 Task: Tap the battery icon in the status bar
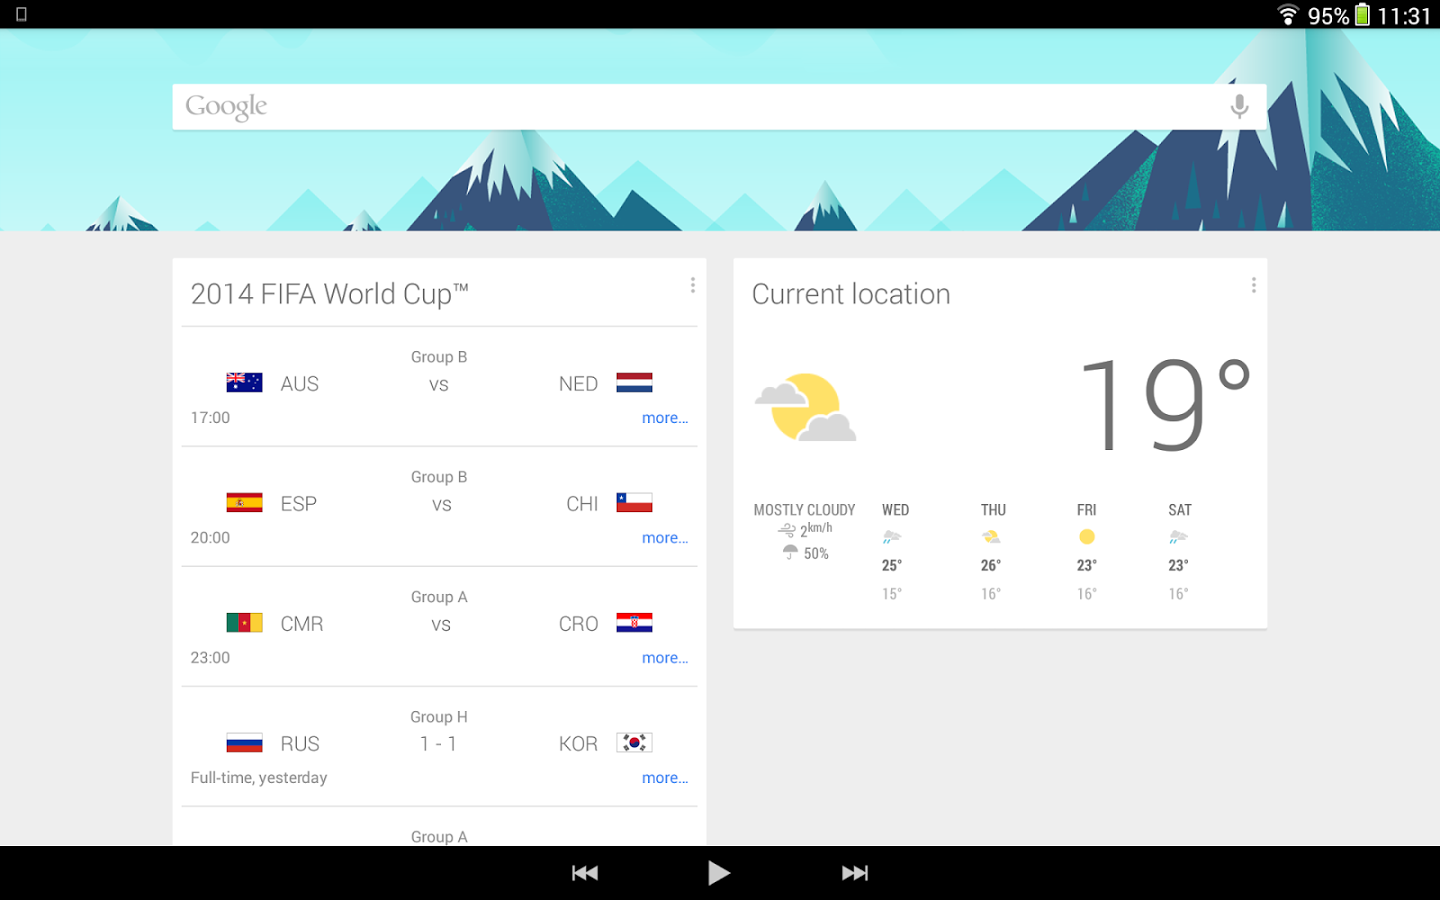pos(1364,15)
